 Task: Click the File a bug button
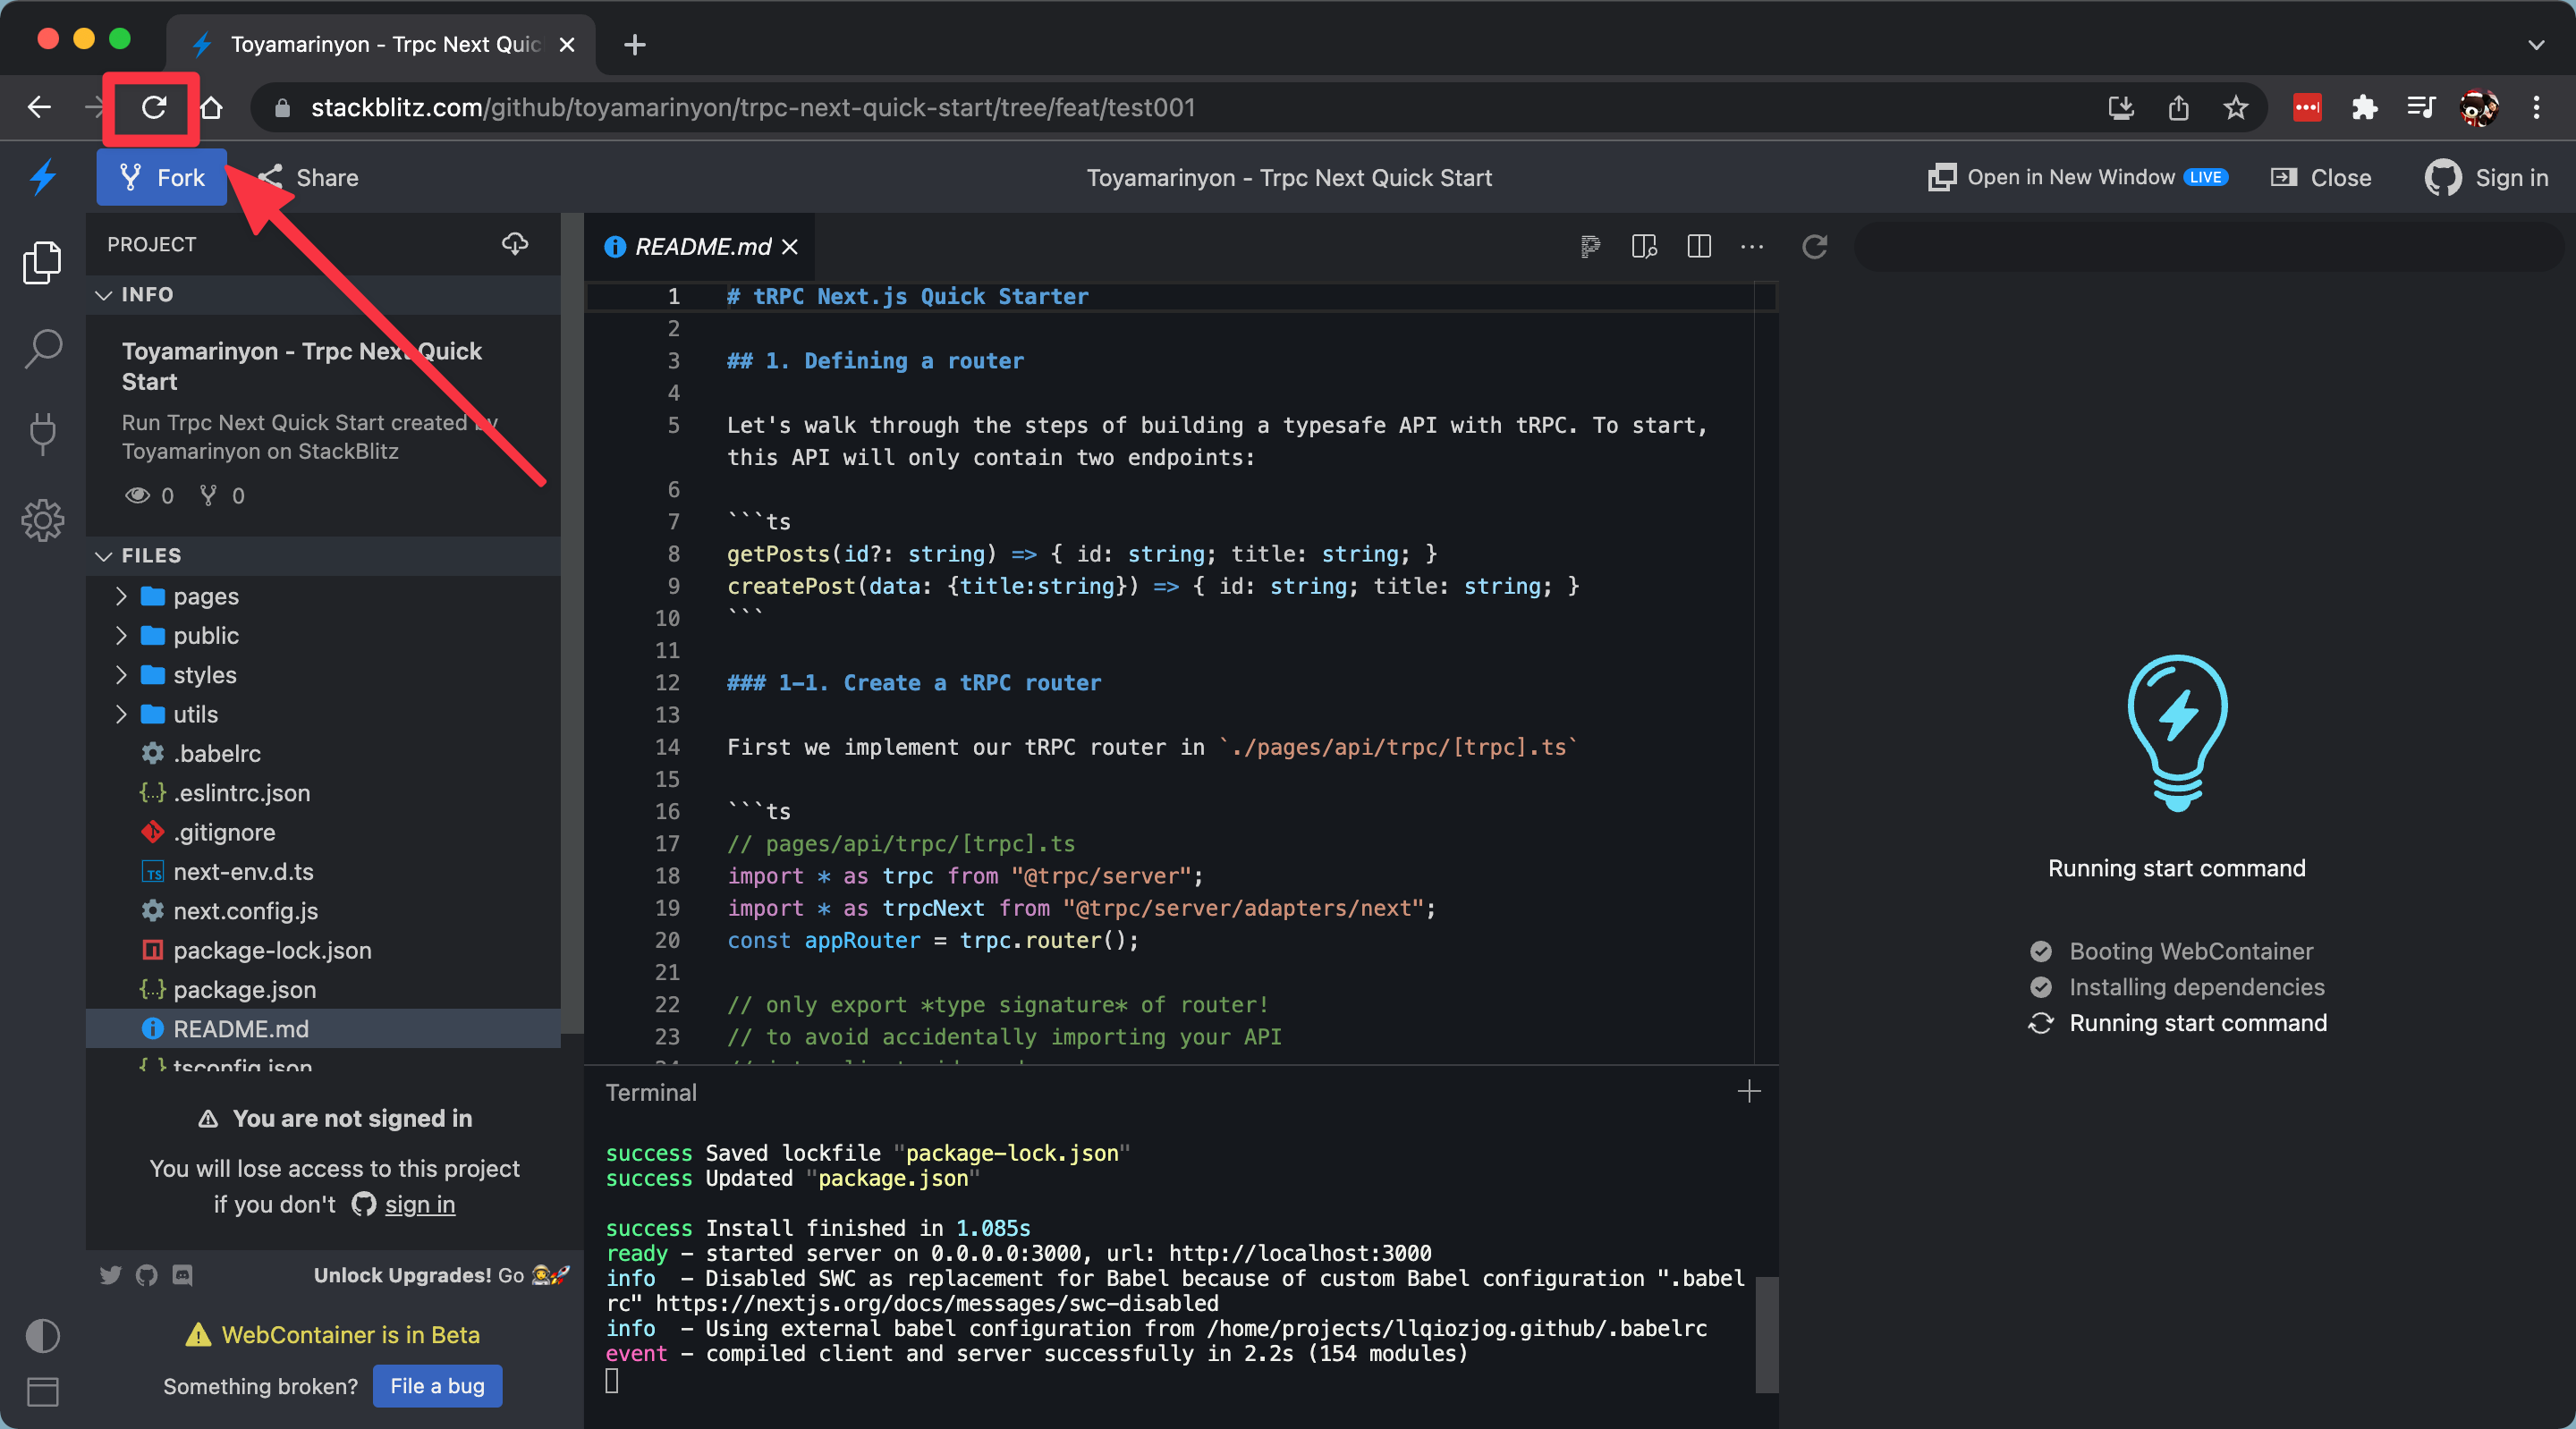tap(437, 1386)
